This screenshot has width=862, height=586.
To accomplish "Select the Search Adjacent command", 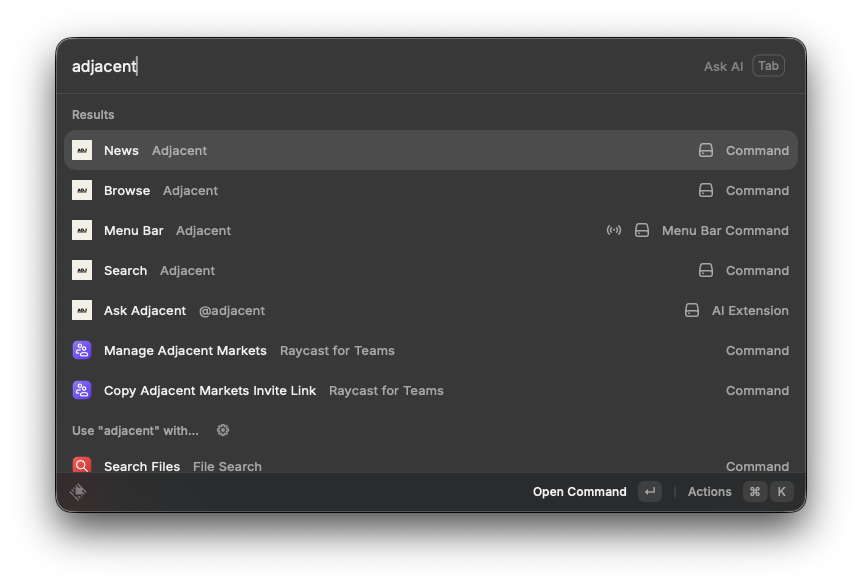I will point(431,270).
